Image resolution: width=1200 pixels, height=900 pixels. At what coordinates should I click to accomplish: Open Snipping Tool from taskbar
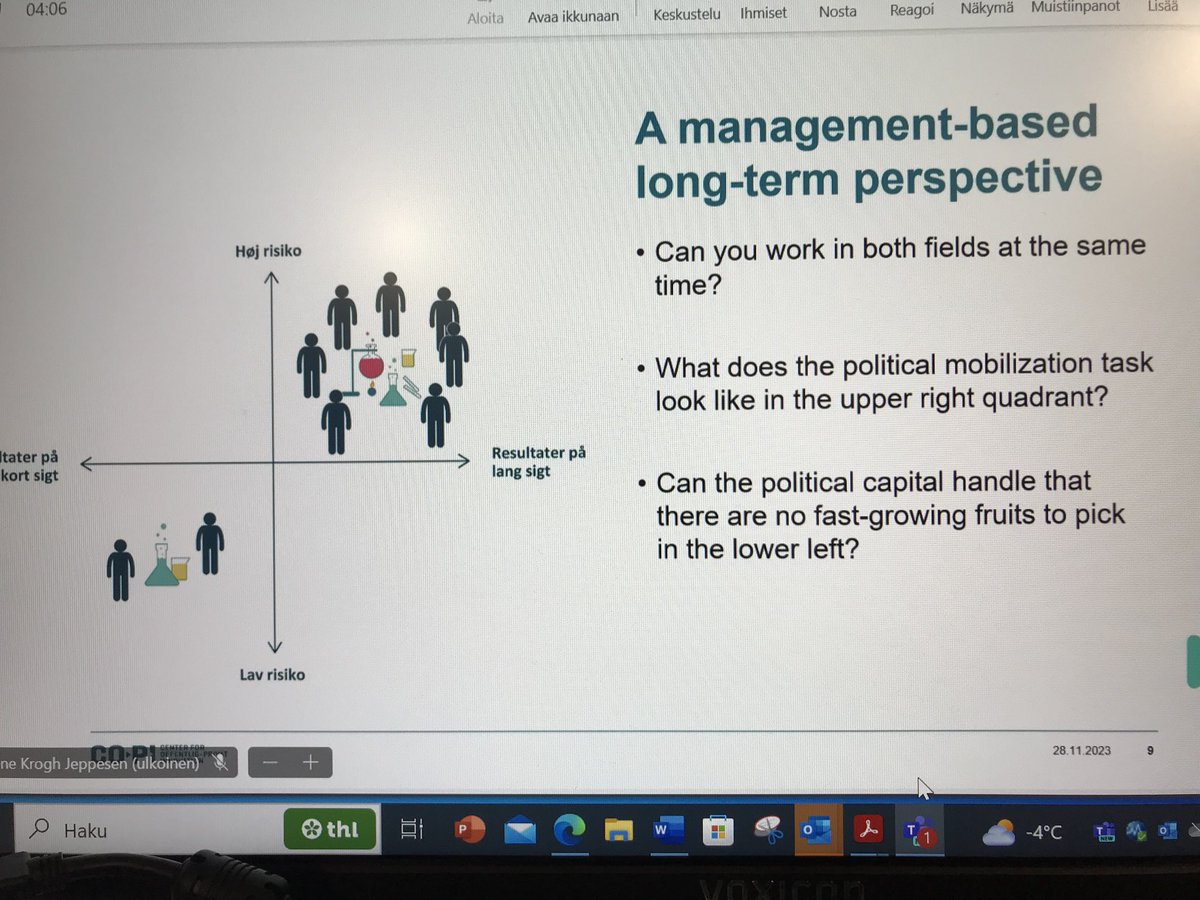point(767,831)
